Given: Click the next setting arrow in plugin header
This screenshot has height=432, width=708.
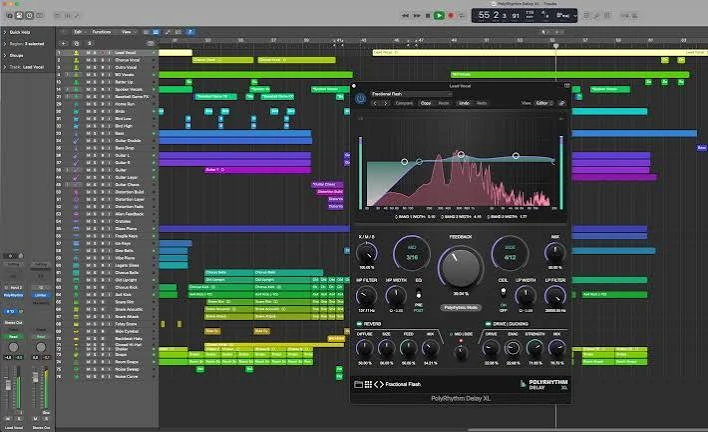Looking at the screenshot, I should coord(386,103).
